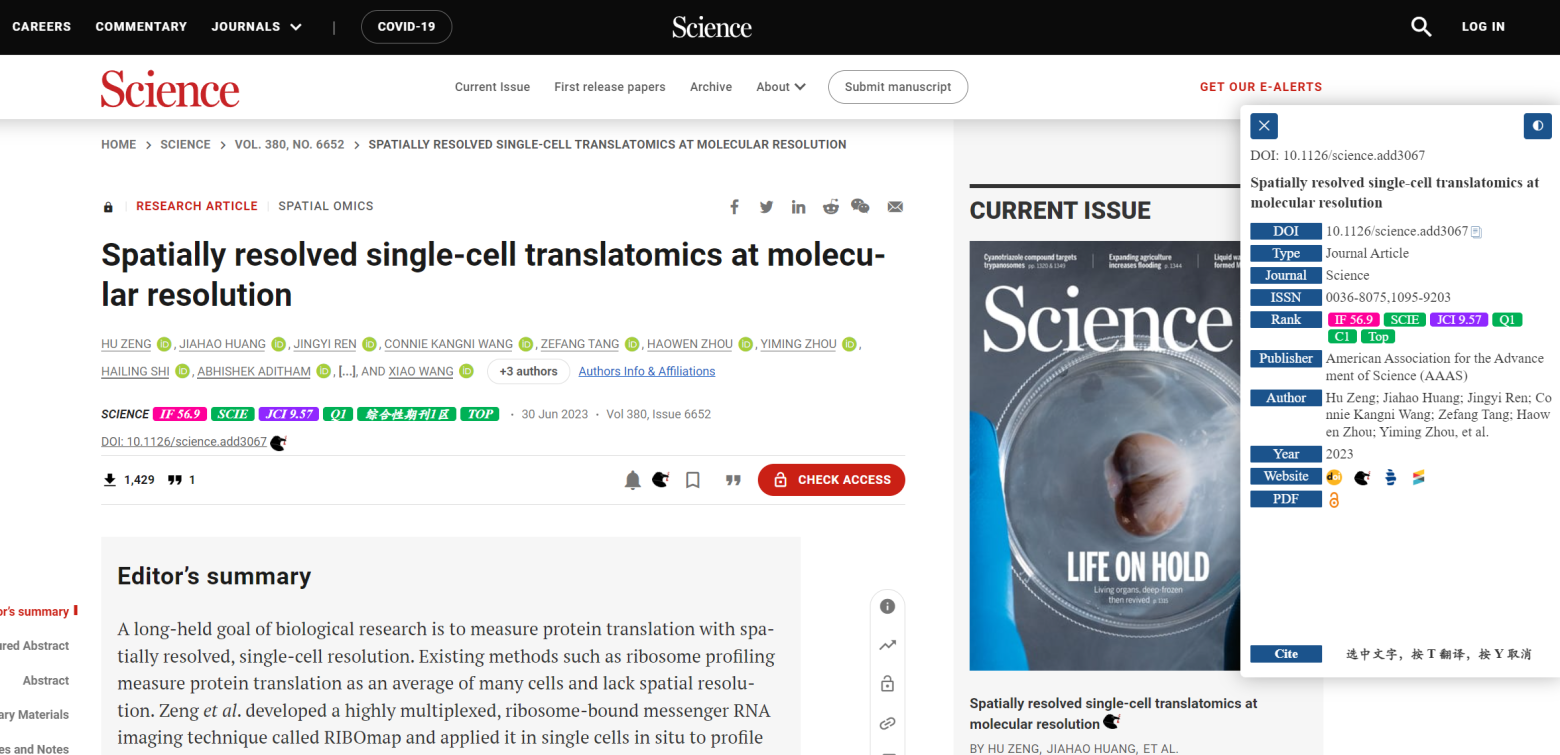The width and height of the screenshot is (1560, 755).
Task: Click the info icon in side toolbar
Action: click(x=887, y=606)
